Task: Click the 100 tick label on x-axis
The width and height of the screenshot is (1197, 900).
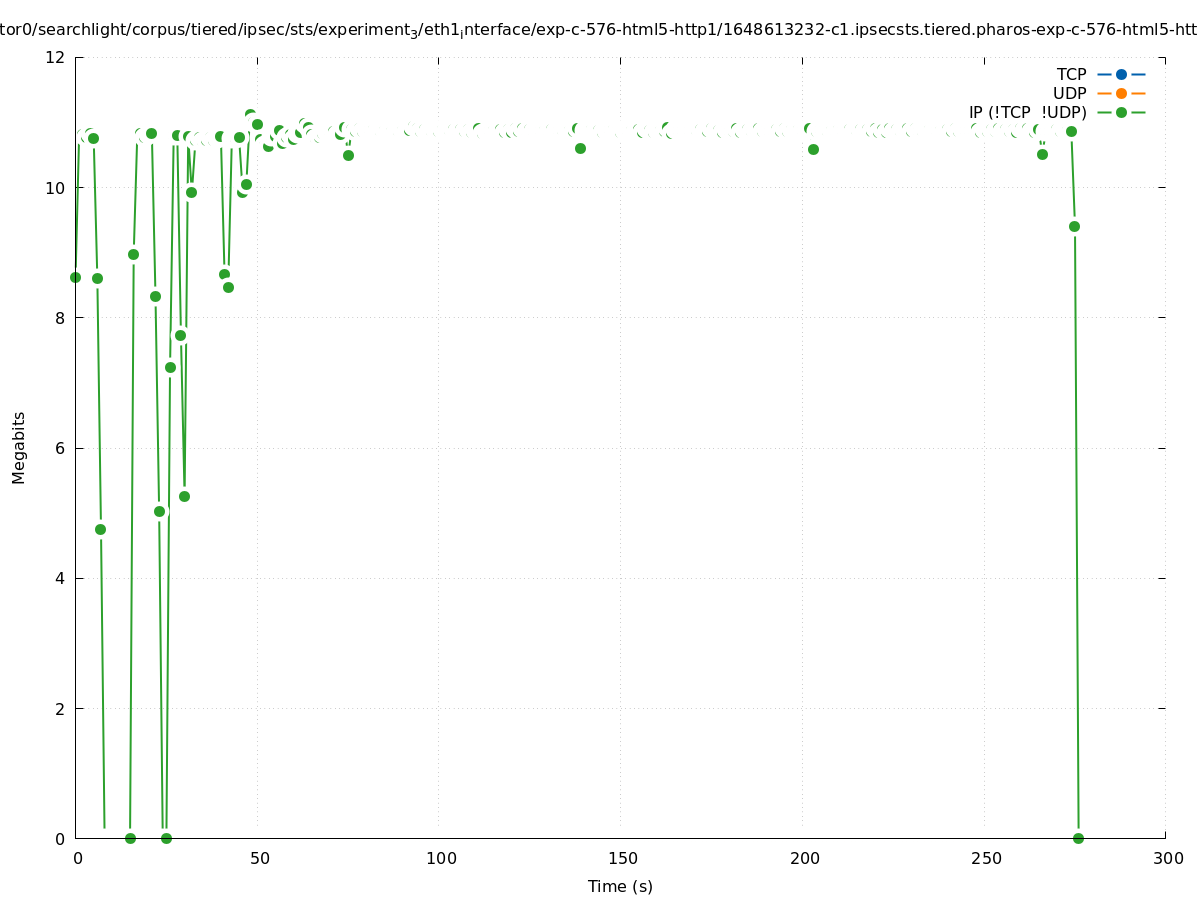Action: point(439,858)
